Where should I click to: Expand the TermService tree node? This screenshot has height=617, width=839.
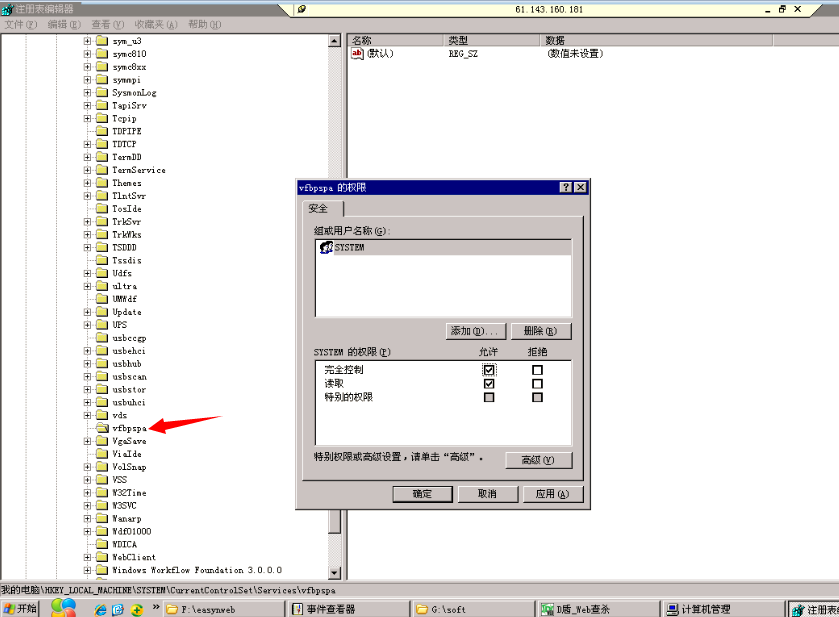pos(87,170)
